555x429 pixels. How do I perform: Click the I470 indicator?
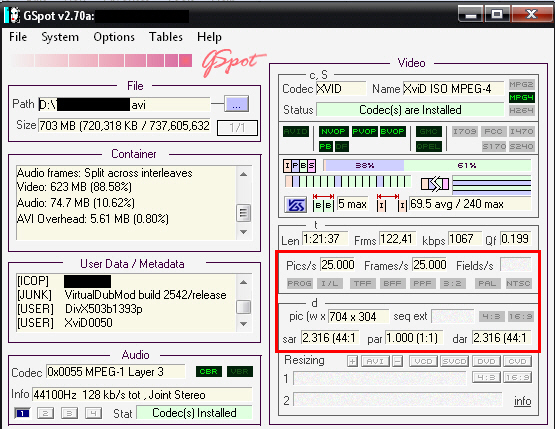coord(522,132)
